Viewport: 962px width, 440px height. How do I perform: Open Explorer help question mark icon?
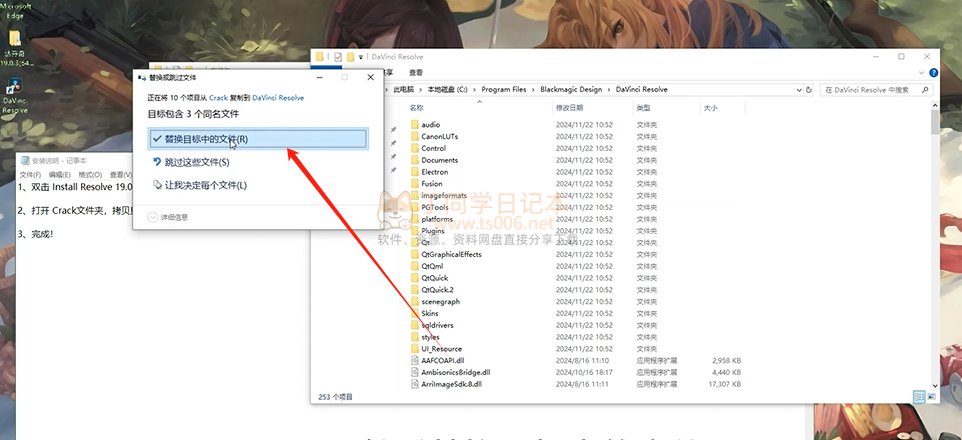933,72
